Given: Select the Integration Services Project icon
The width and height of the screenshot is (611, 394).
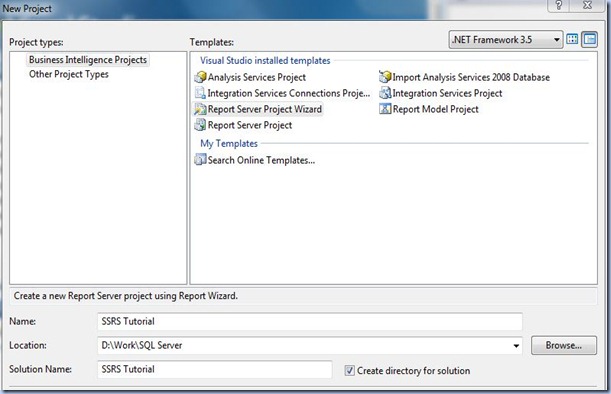Looking at the screenshot, I should (385, 93).
